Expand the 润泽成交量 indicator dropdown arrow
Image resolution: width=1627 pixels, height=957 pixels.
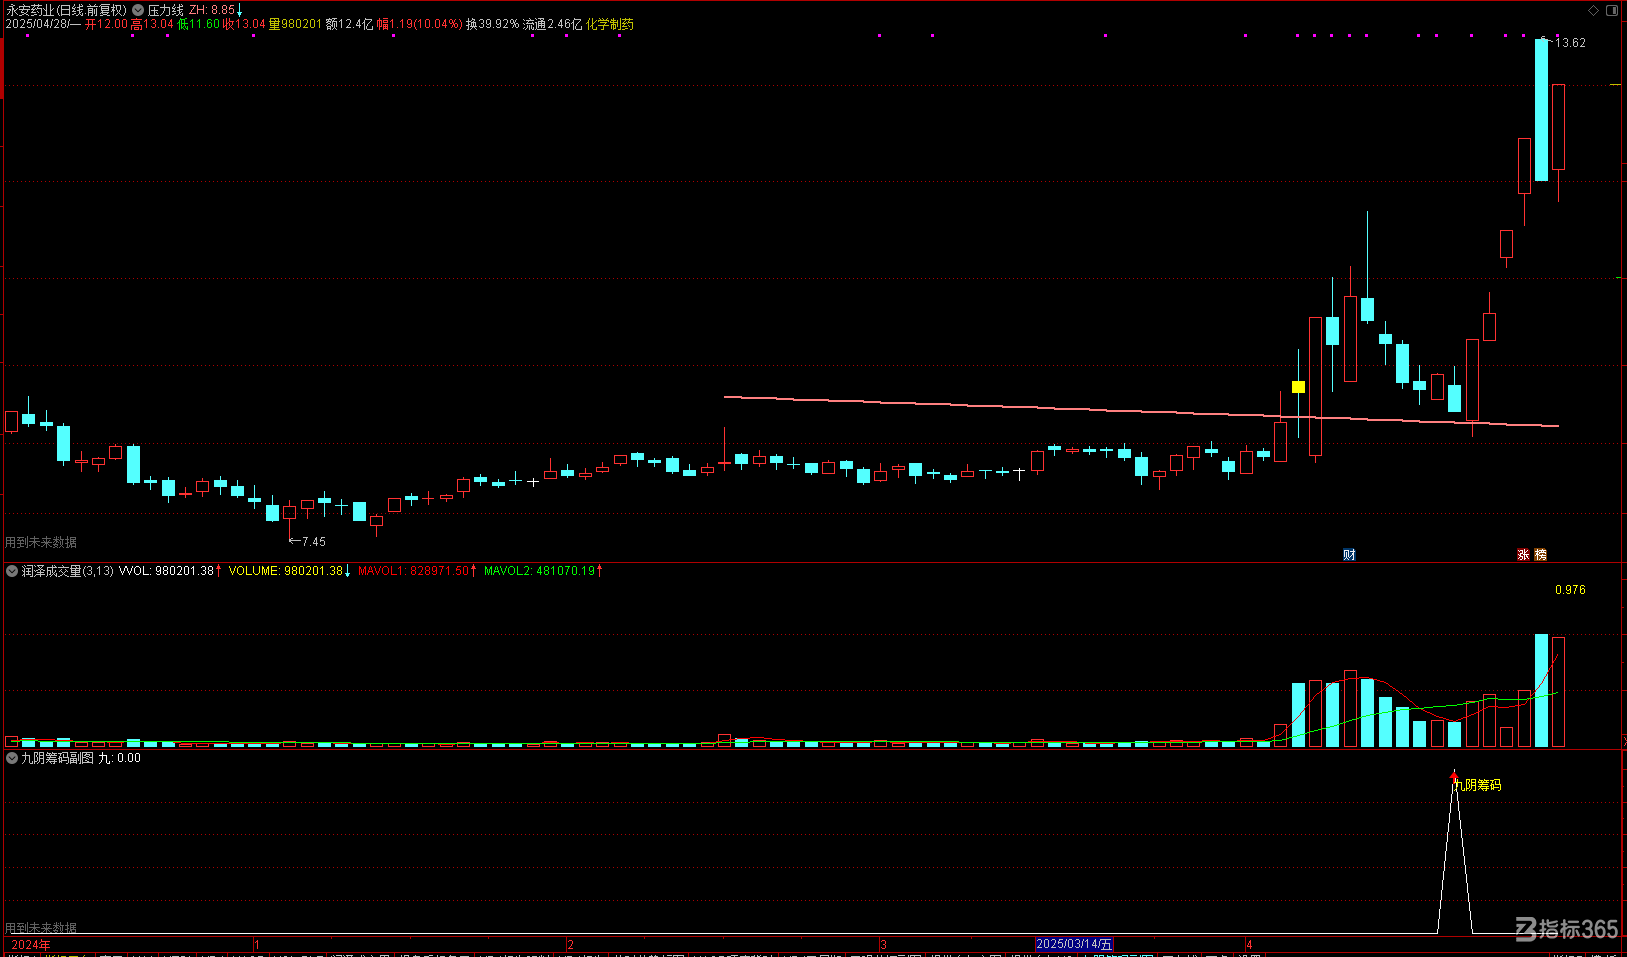click(x=12, y=571)
